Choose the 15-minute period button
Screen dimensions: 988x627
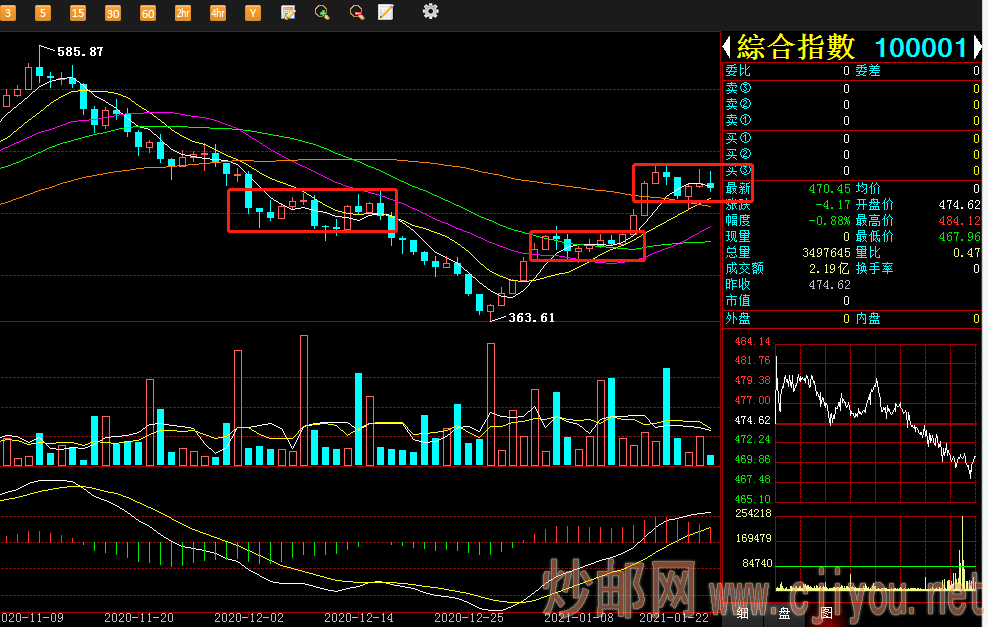pos(78,13)
